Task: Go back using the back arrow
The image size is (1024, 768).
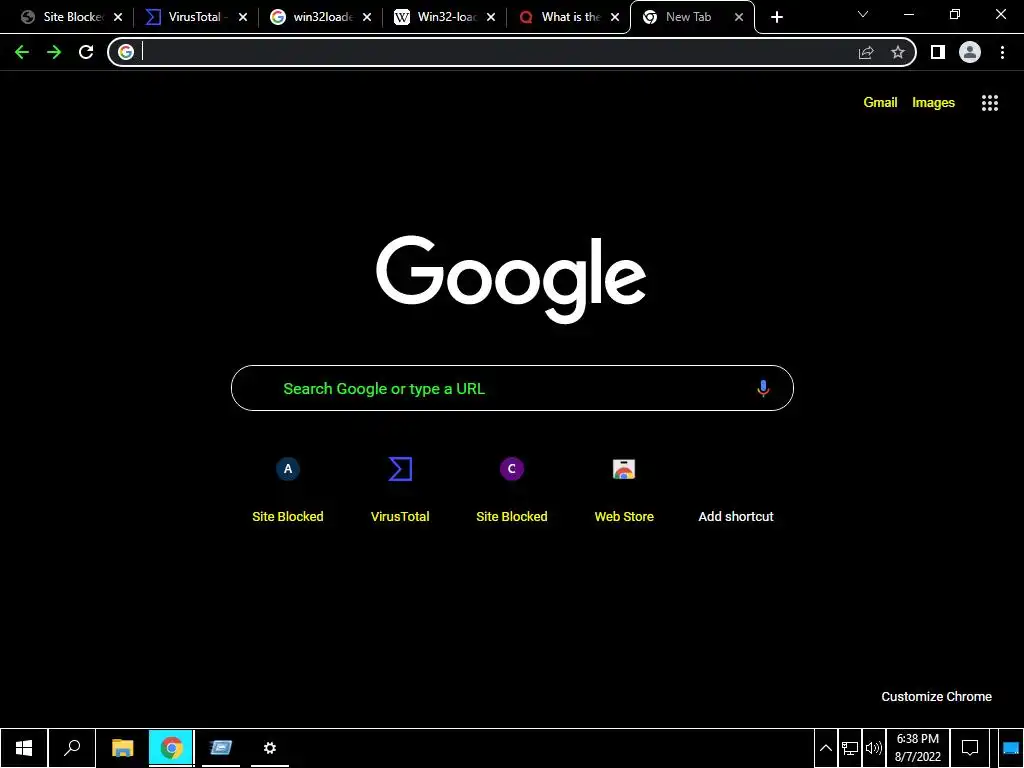Action: pos(22,52)
